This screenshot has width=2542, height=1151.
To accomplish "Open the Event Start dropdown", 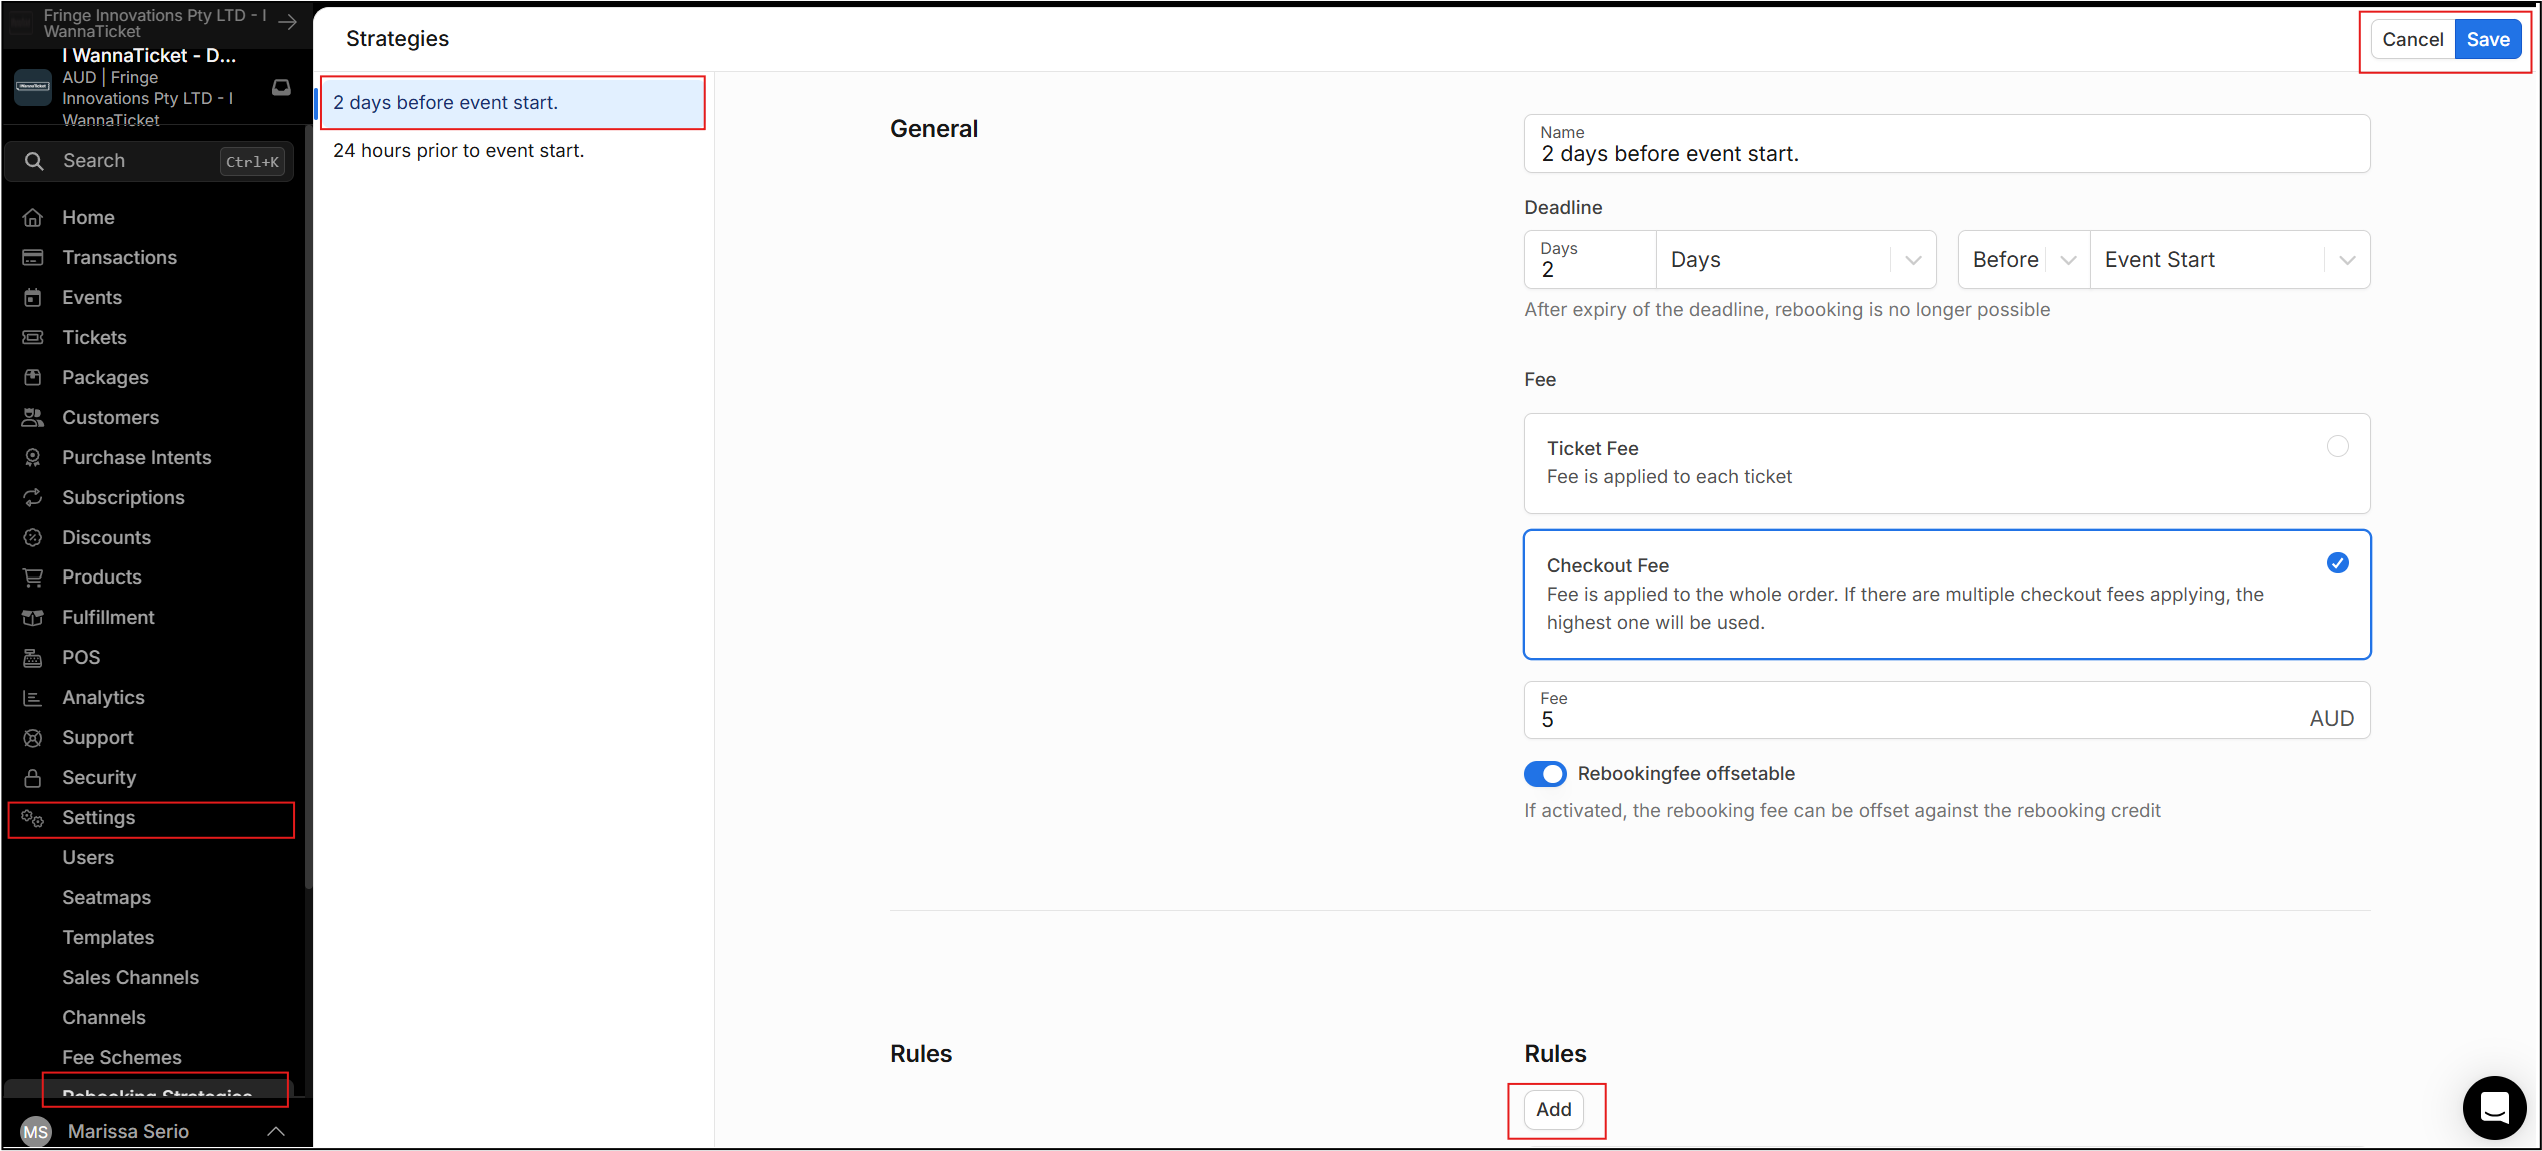I will point(2229,260).
